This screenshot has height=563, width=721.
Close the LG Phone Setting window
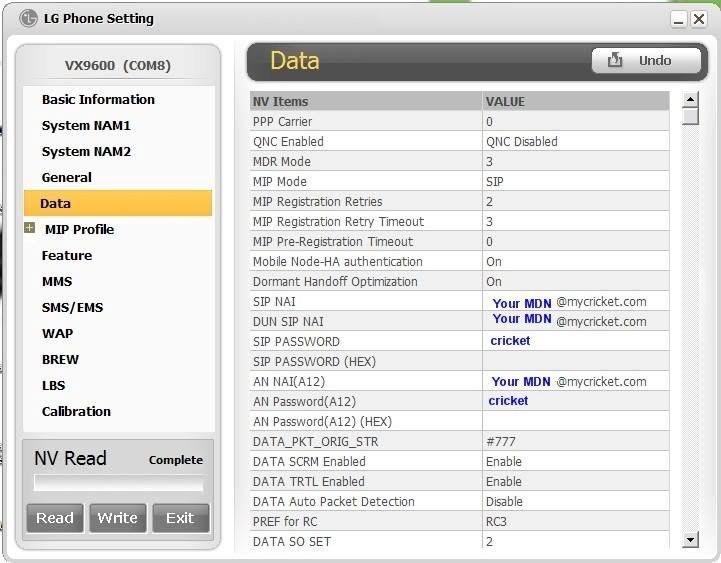tap(699, 19)
